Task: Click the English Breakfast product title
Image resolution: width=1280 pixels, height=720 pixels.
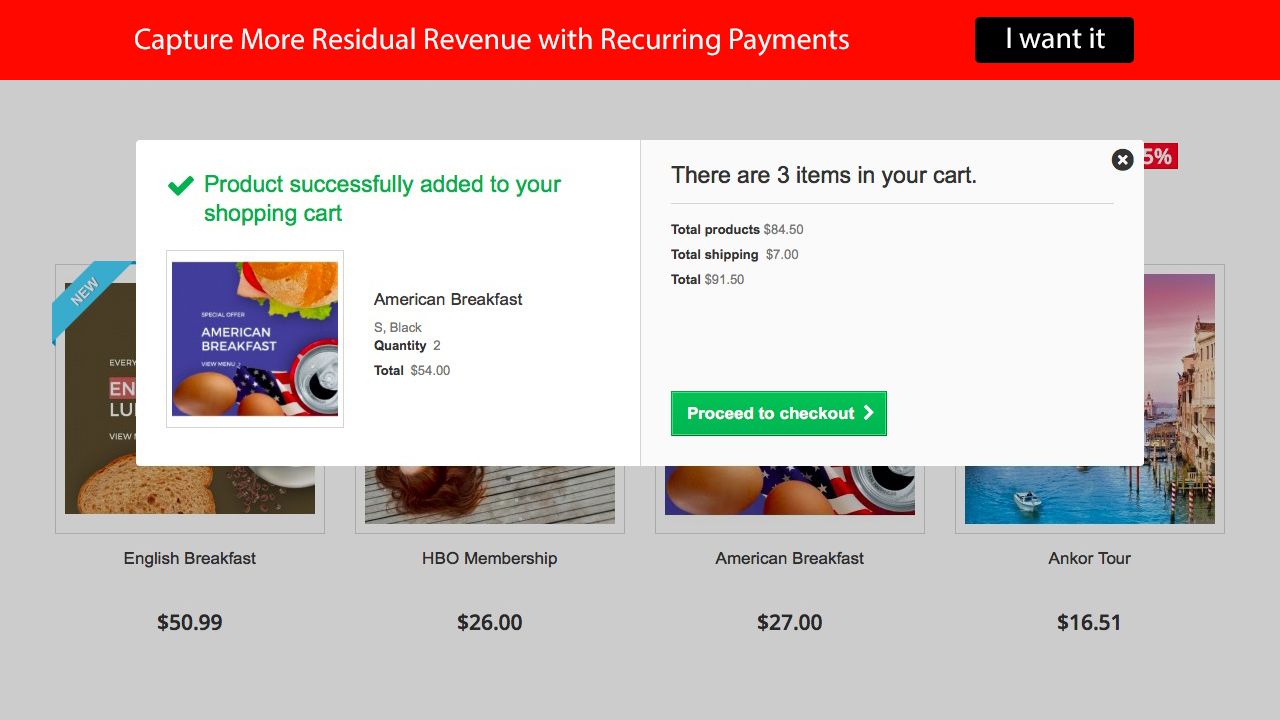Action: click(x=190, y=558)
